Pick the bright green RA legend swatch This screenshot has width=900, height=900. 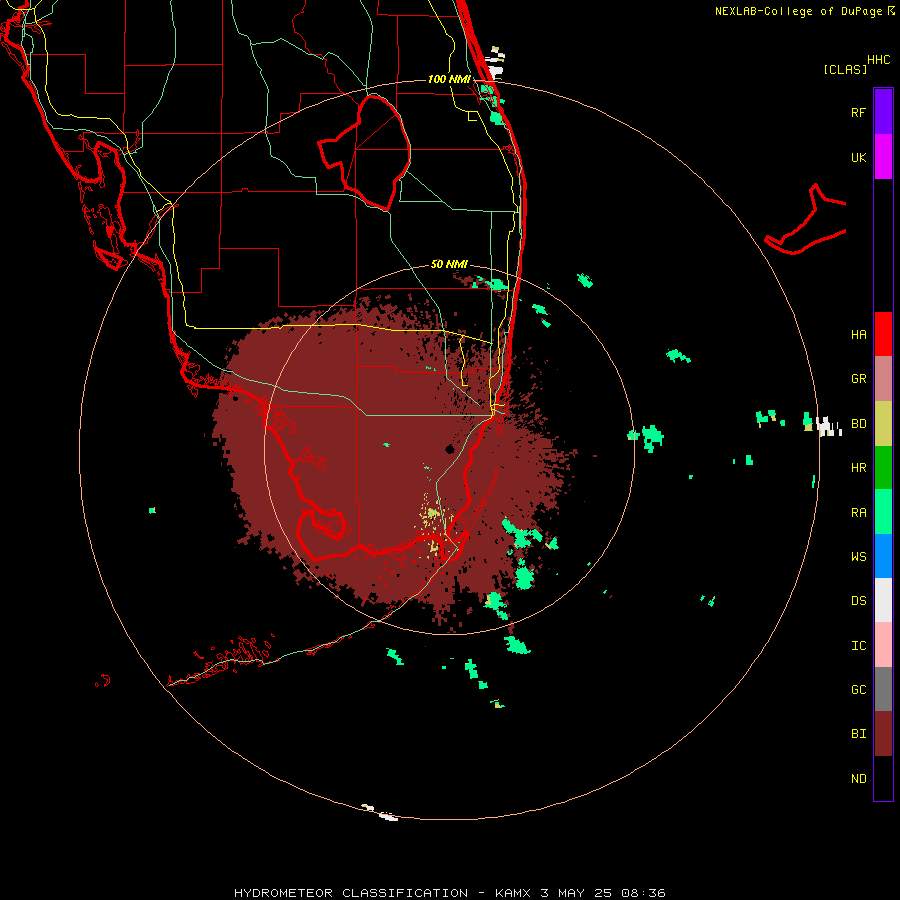coord(883,512)
